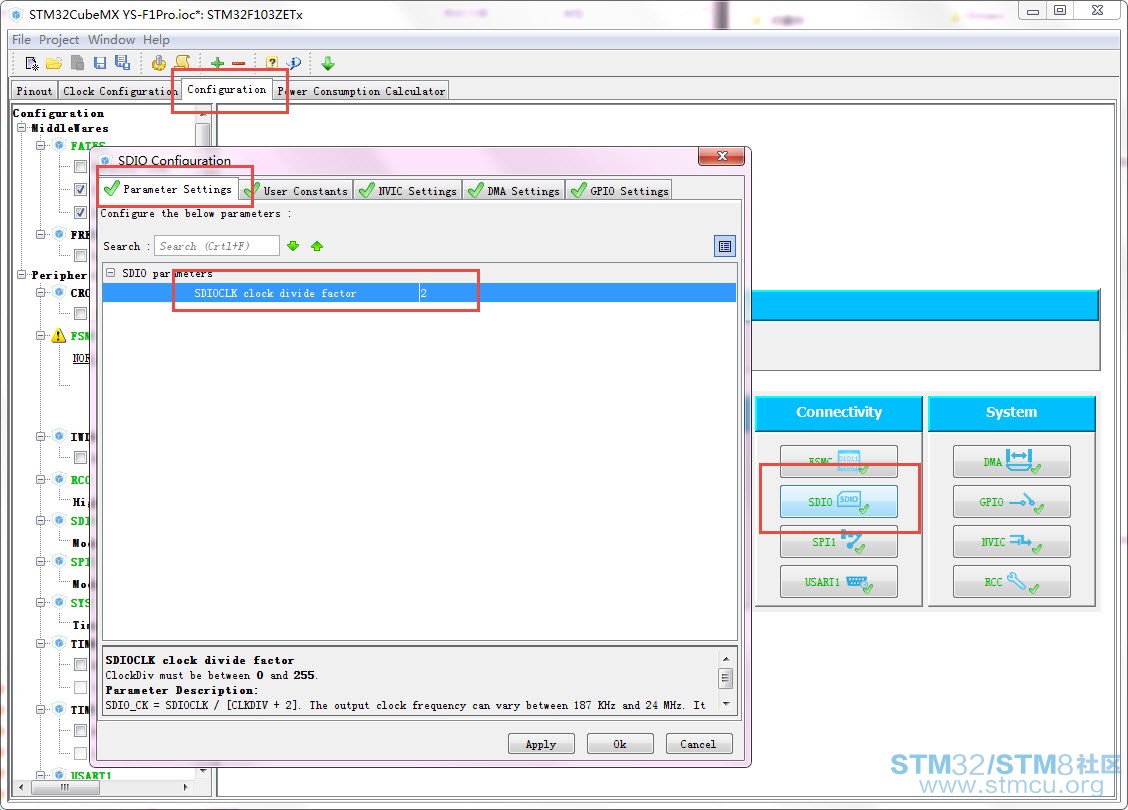The height and width of the screenshot is (810, 1128).
Task: Collapse the IWDG tree node
Action: coord(40,436)
